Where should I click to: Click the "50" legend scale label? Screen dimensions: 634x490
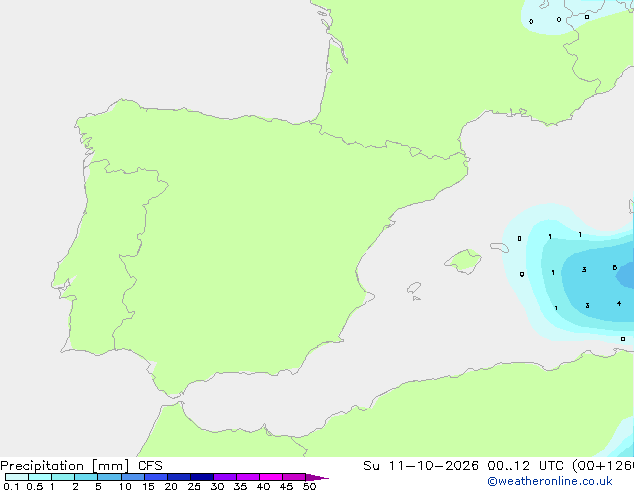click(x=309, y=486)
